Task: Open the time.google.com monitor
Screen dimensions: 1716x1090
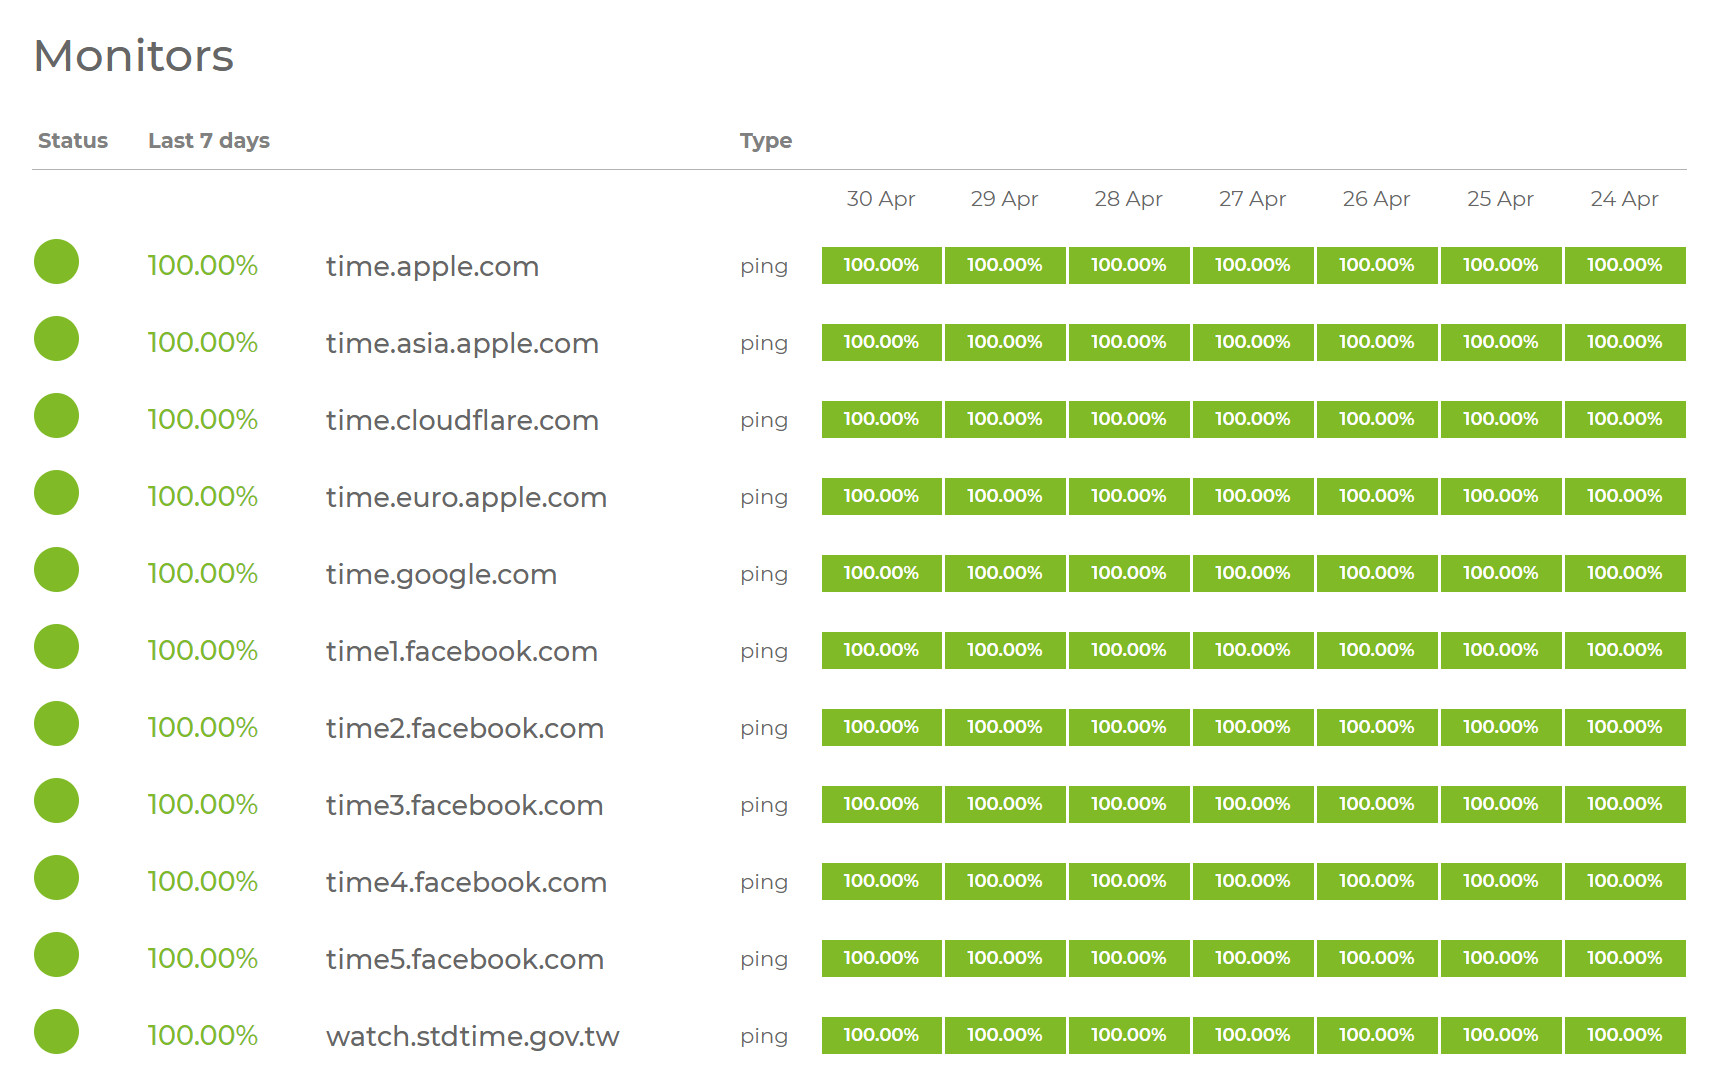Action: coord(441,575)
